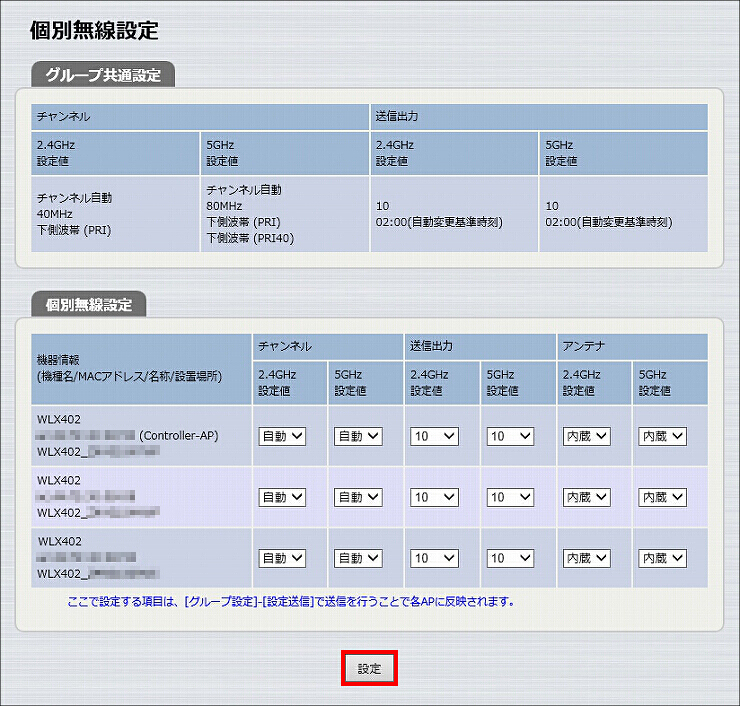Viewport: 740px width, 706px height.
Task: Open second WLX402 2.4GHz channel dropdown
Action: tap(282, 497)
